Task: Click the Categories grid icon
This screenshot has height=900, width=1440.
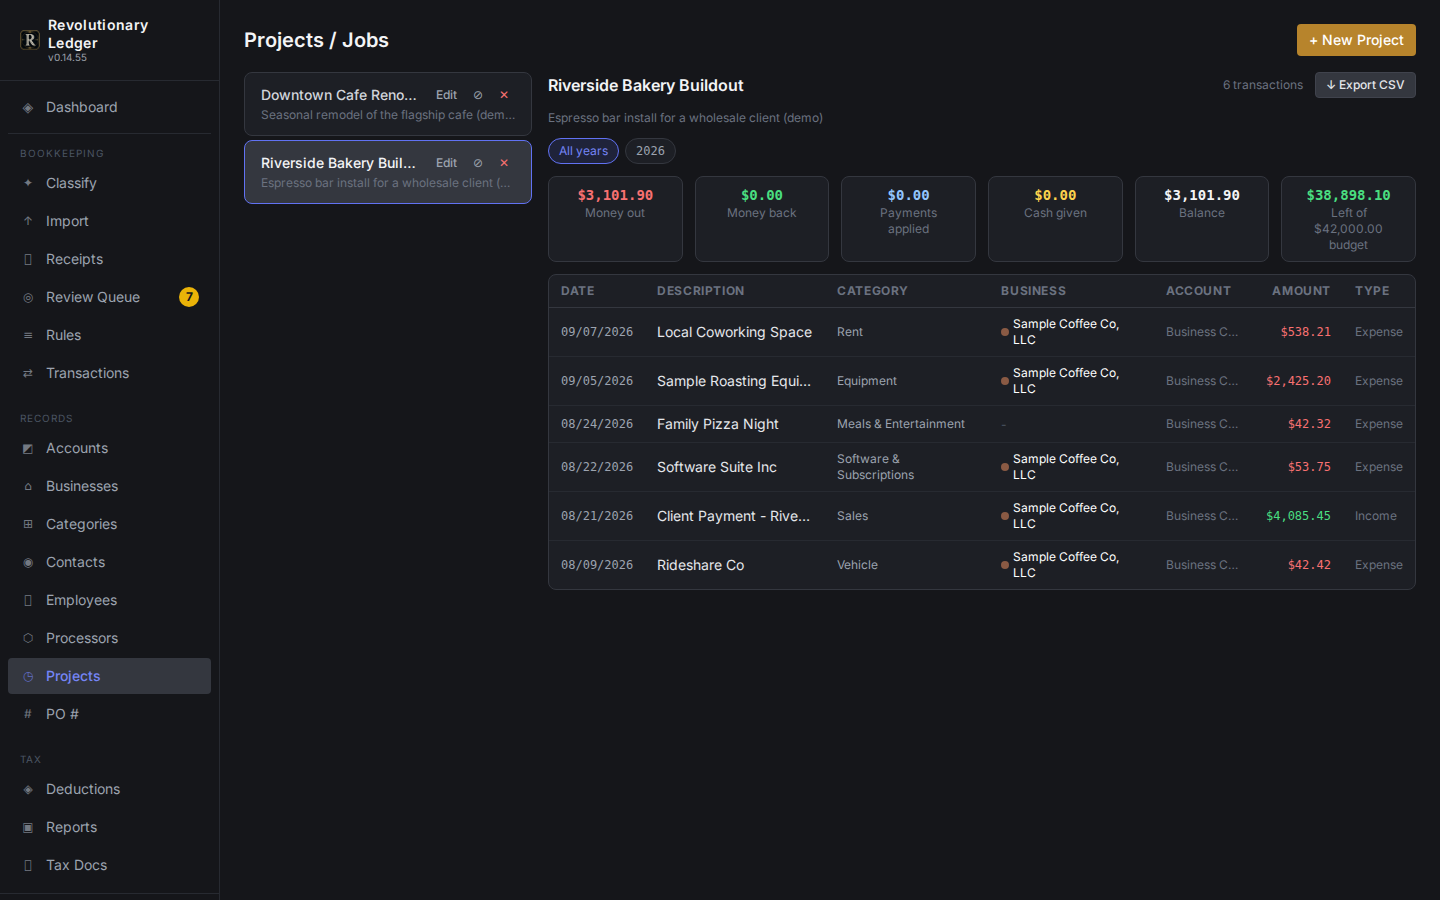Action: 28,525
